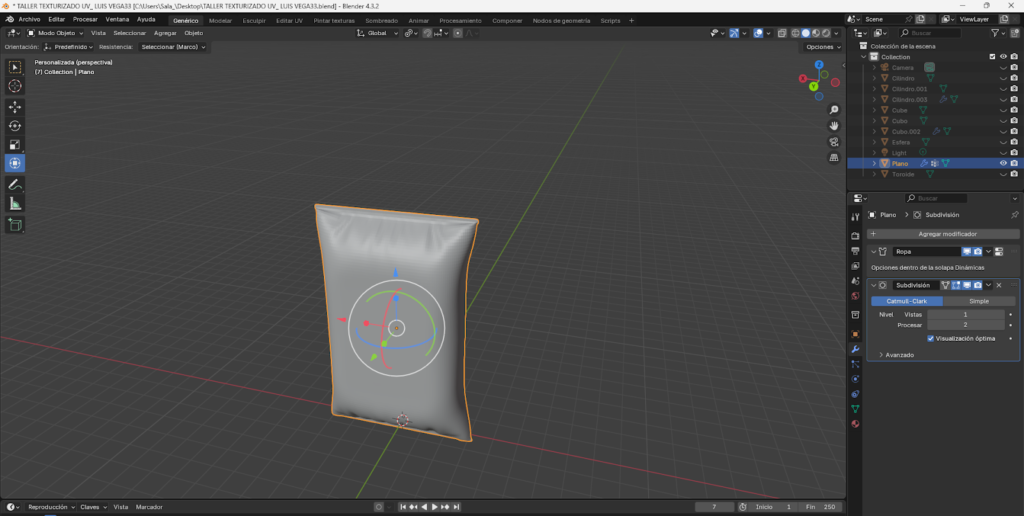Open the Predefinido orientation dropdown
The image size is (1024, 516).
click(69, 47)
